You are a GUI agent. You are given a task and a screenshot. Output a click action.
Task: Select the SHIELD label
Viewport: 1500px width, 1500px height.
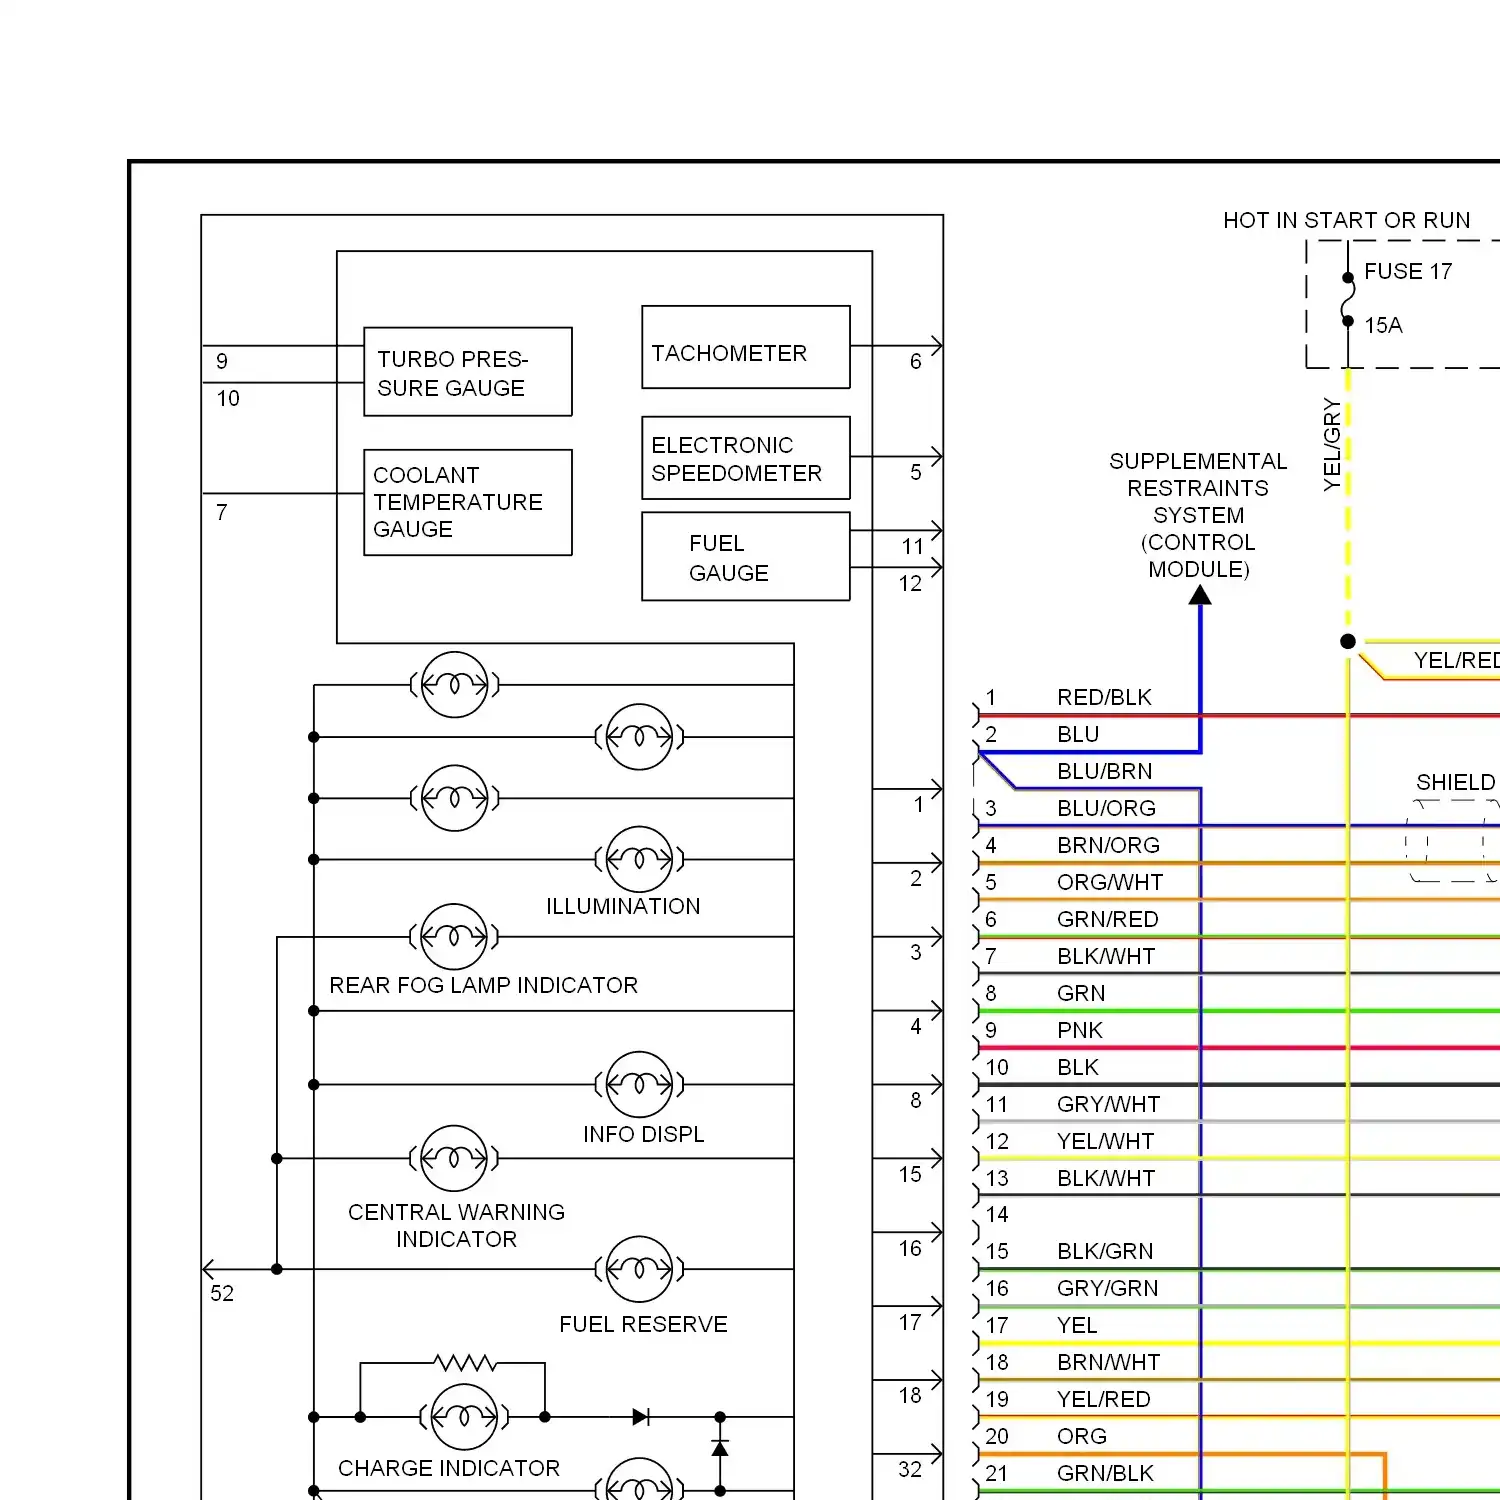click(1456, 782)
